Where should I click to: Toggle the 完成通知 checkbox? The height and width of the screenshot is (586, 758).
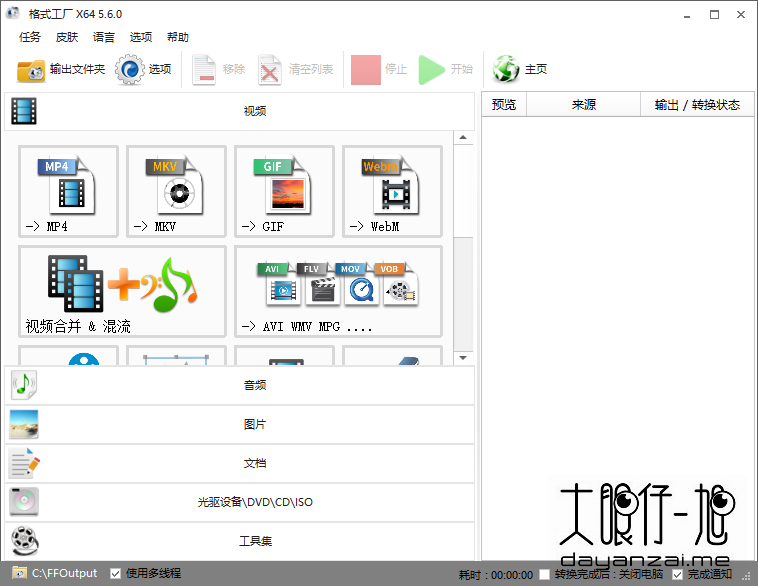(x=677, y=574)
